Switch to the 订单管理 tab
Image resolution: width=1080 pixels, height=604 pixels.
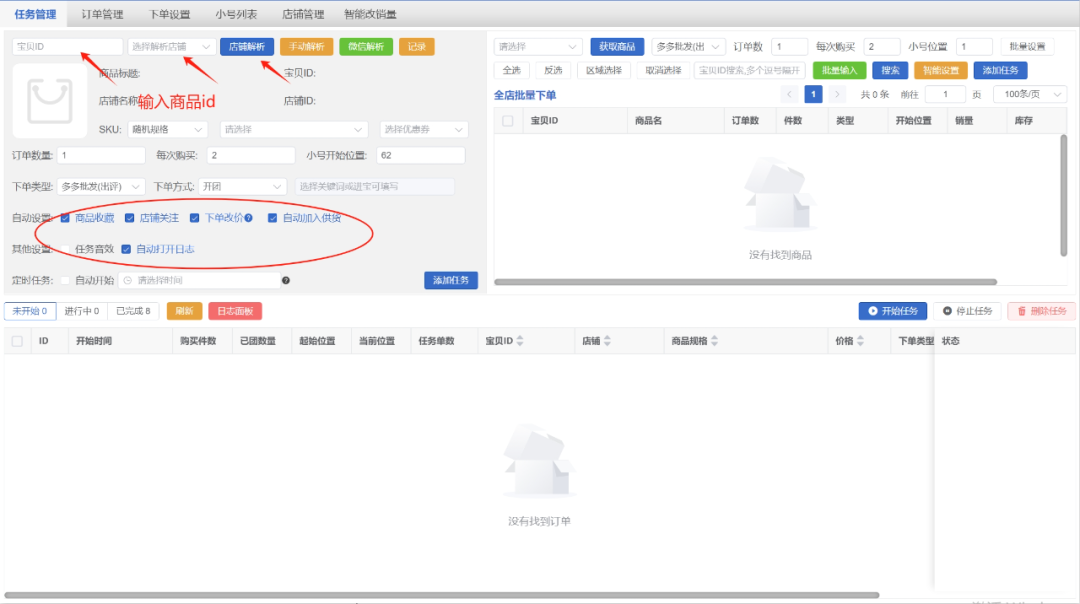(x=102, y=14)
